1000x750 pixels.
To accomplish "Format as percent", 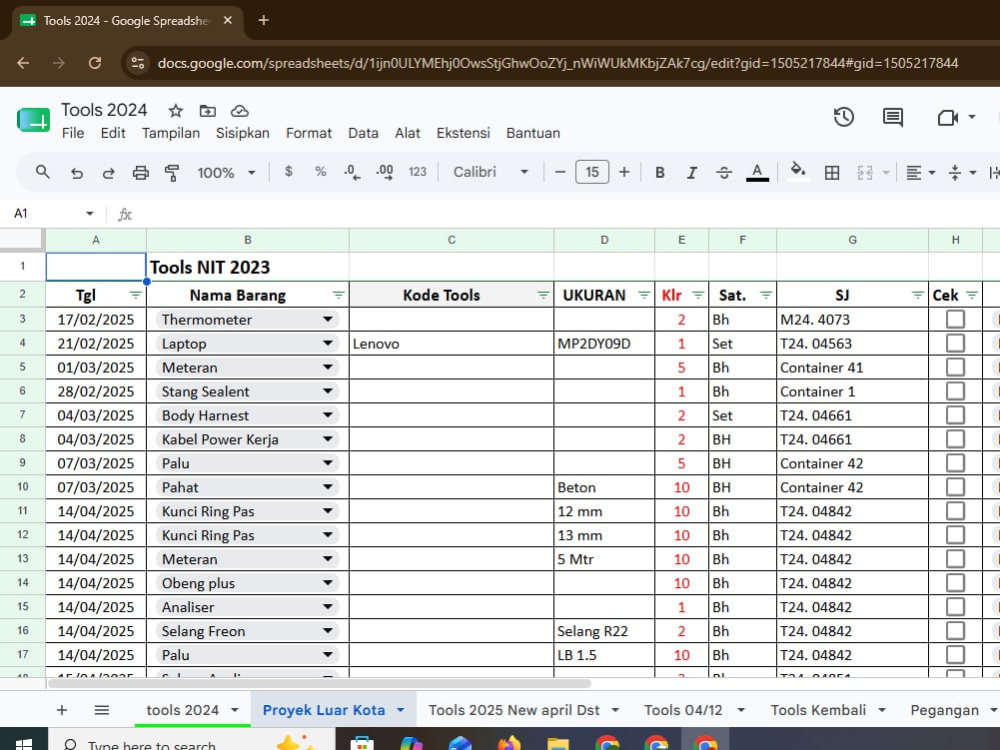I will 321,172.
